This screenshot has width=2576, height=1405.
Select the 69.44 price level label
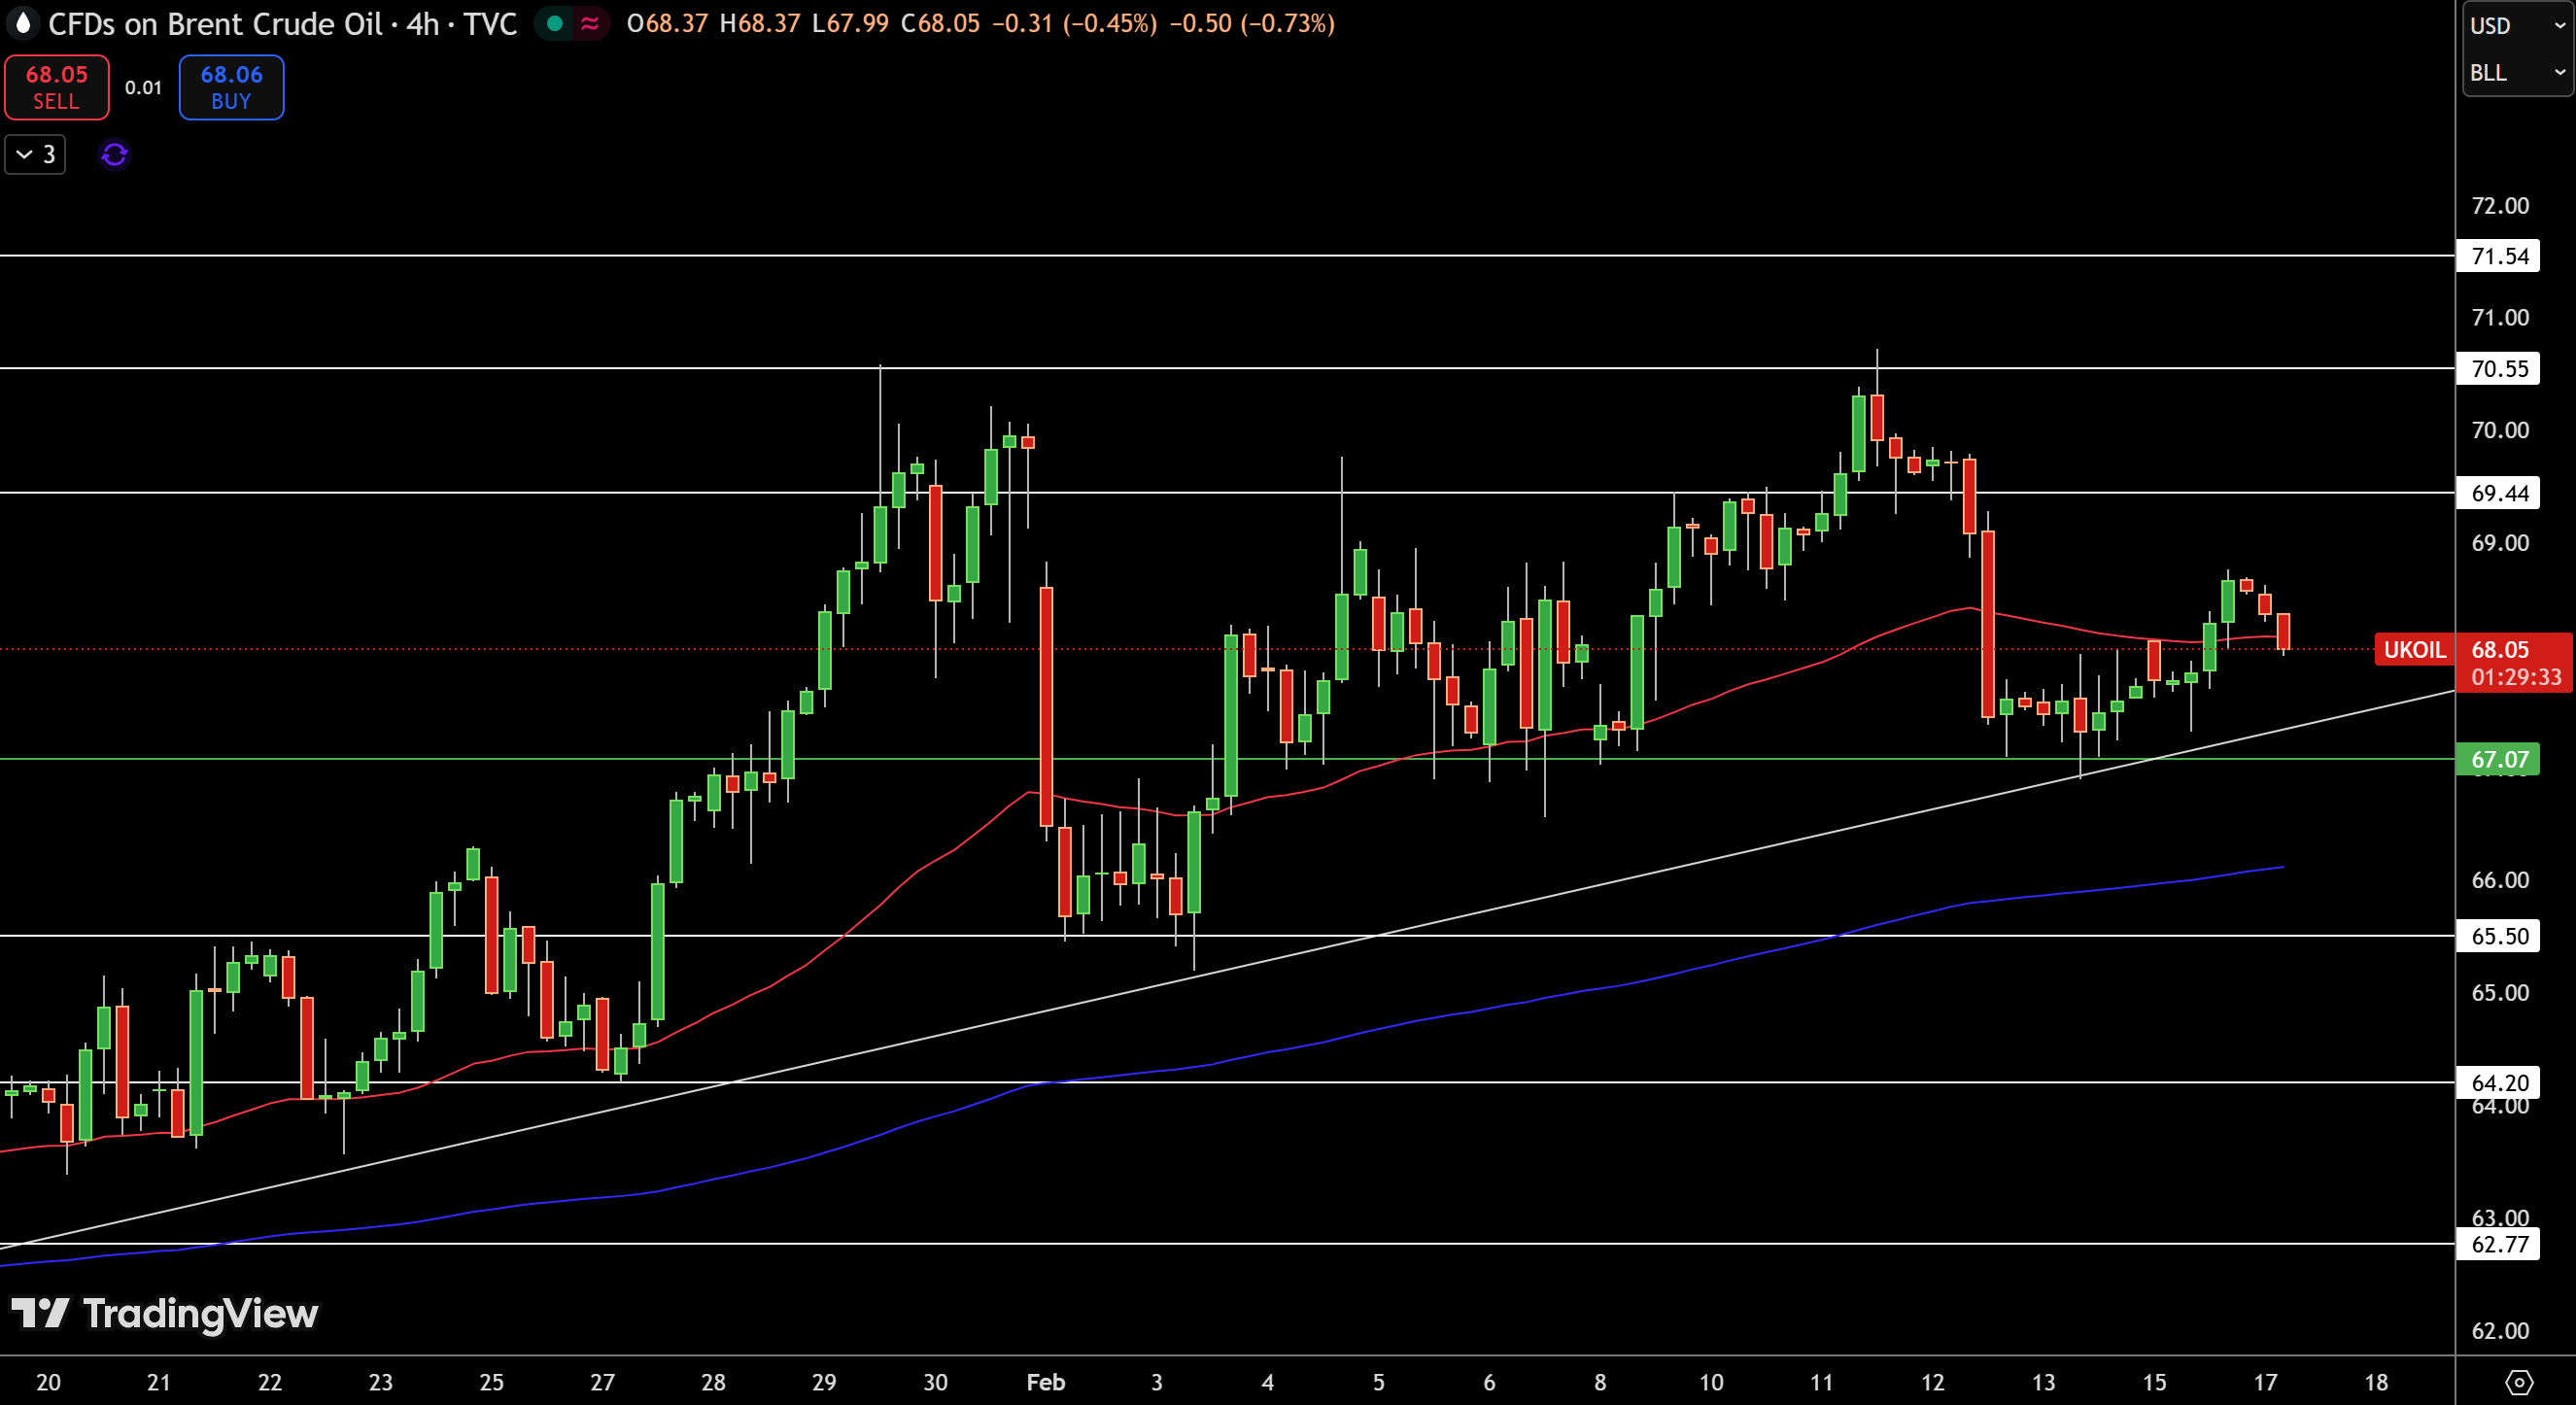click(2499, 493)
